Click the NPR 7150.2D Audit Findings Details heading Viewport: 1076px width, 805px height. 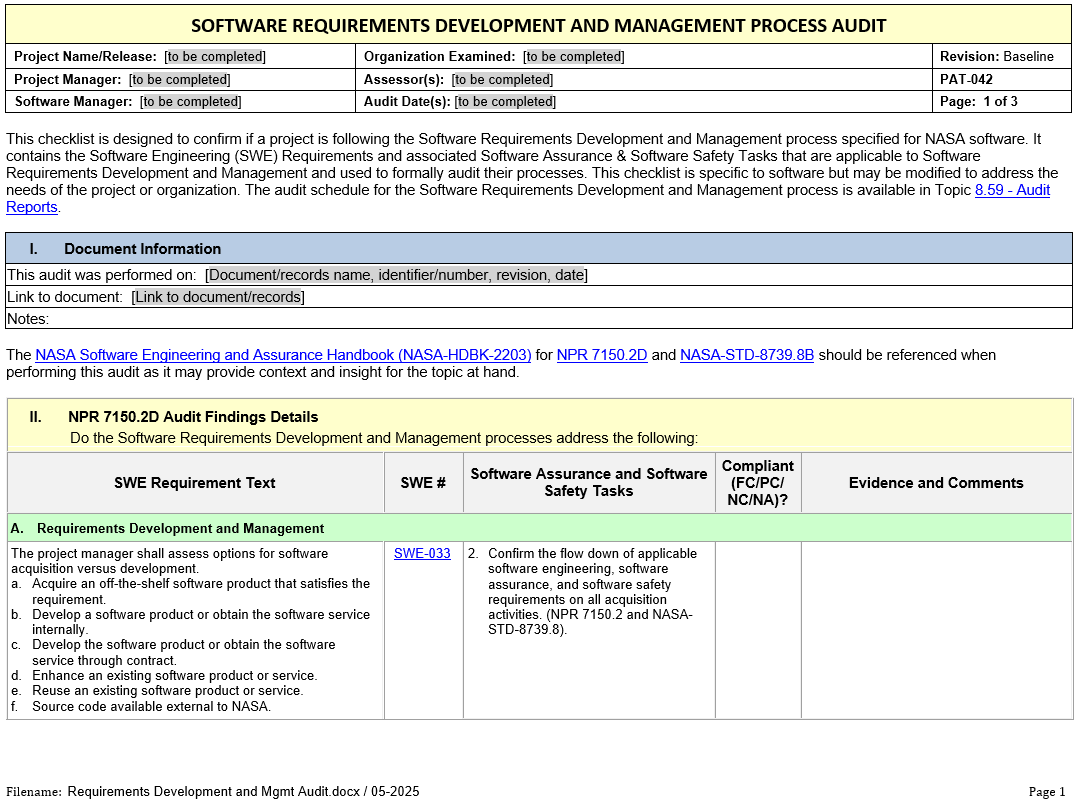coord(193,417)
